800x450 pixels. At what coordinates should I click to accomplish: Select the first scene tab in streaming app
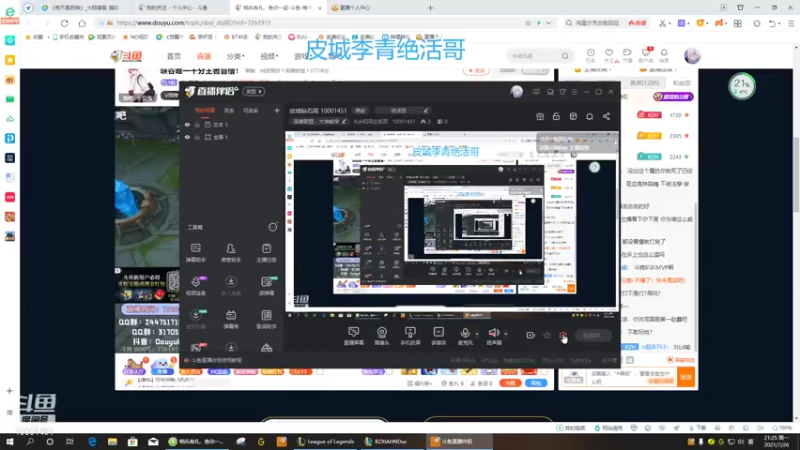(205, 110)
